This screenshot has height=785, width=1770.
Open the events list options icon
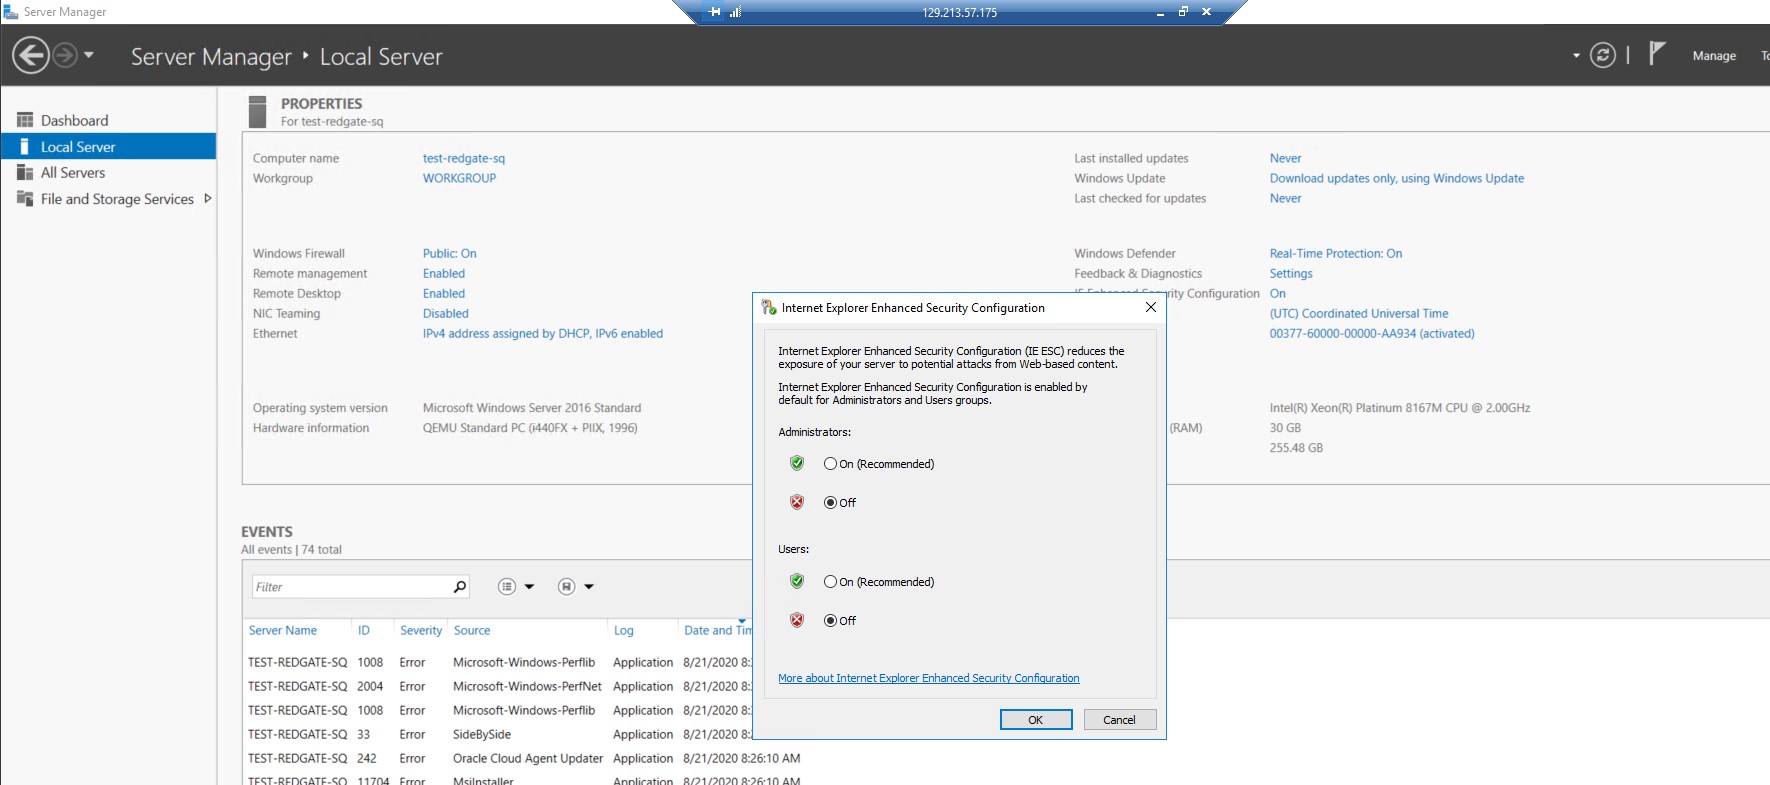(507, 587)
